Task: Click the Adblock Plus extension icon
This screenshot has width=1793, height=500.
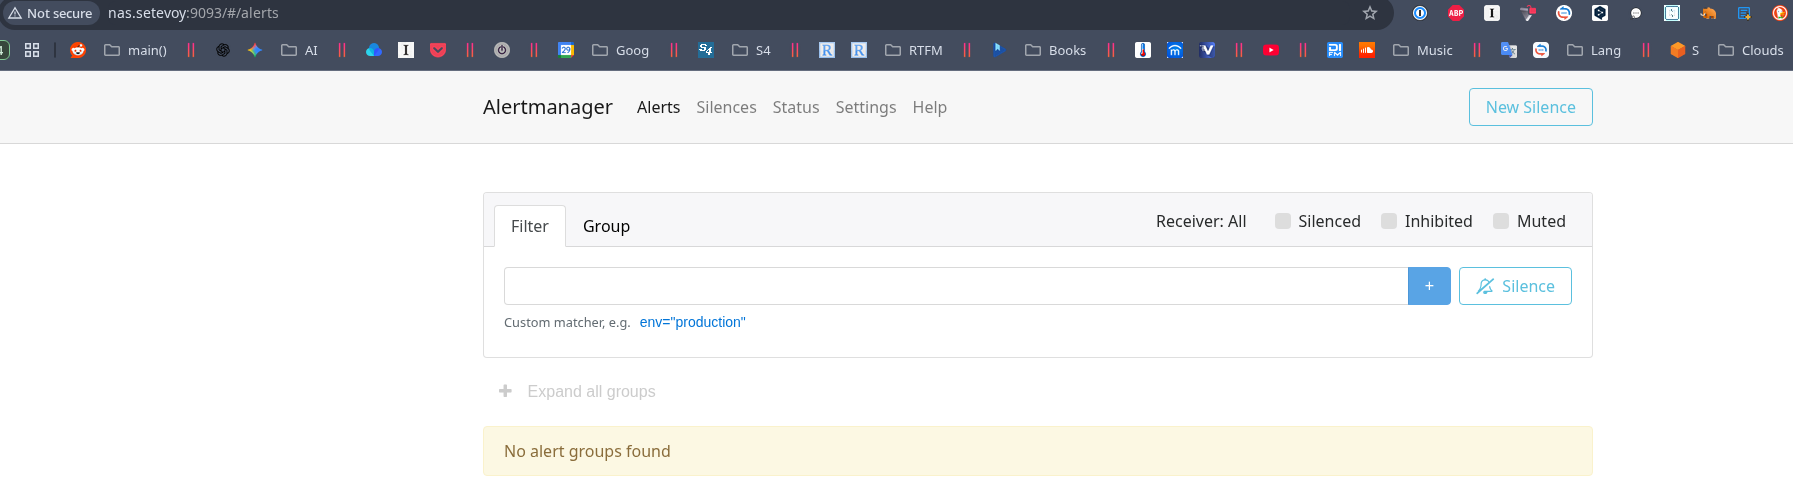Action: (x=1456, y=13)
